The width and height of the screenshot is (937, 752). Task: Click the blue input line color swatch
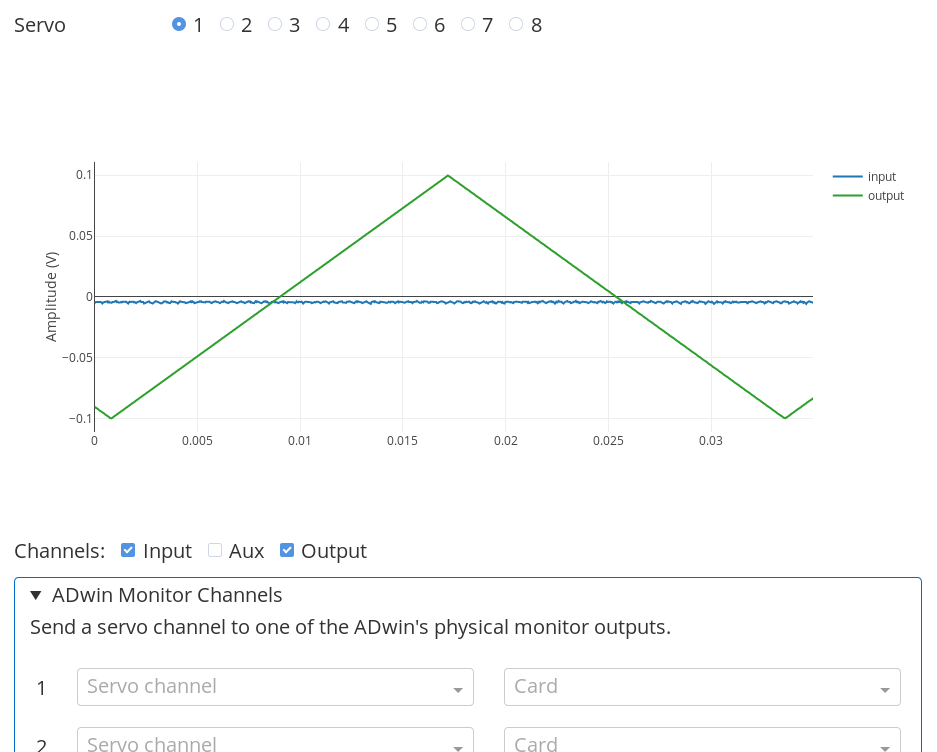[847, 177]
